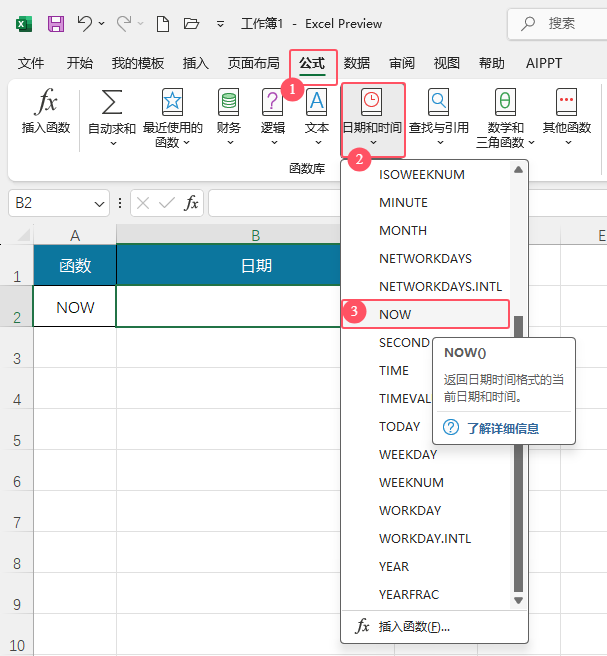Open the 页面布局 tab
This screenshot has height=656, width=607.
coord(254,63)
